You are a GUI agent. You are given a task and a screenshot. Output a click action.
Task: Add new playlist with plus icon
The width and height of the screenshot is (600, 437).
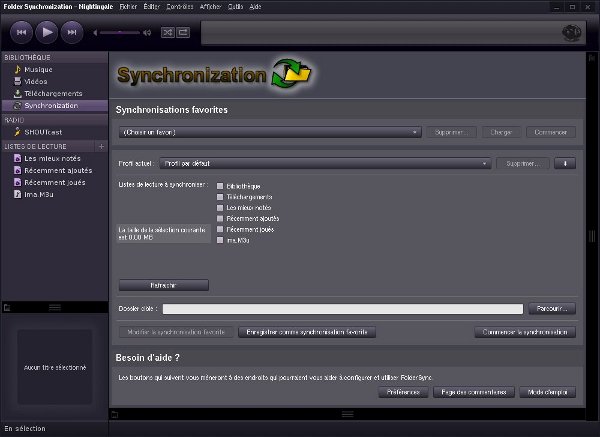click(x=100, y=146)
